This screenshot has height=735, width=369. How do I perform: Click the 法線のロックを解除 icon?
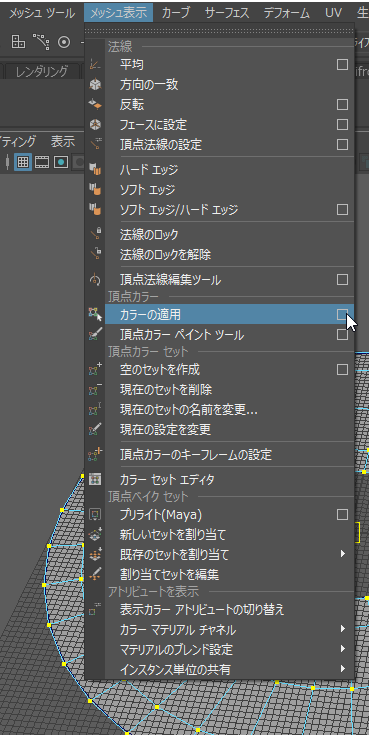[95, 255]
